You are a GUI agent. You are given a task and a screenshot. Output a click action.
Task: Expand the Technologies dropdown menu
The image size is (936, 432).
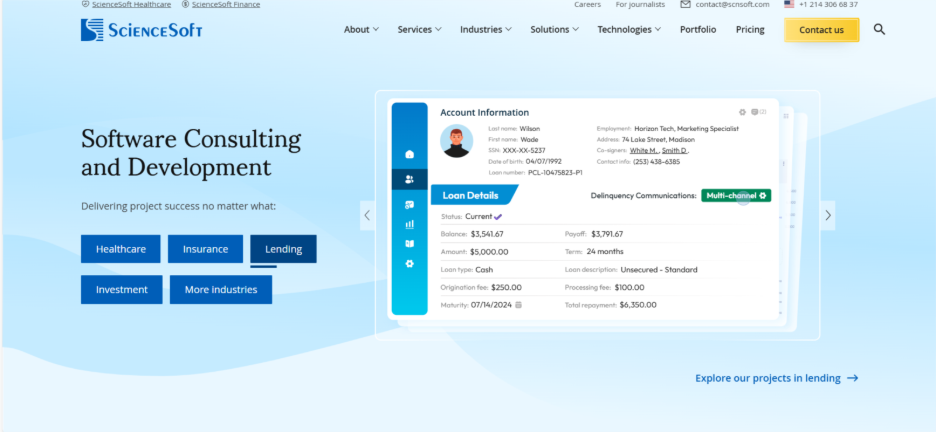click(629, 30)
